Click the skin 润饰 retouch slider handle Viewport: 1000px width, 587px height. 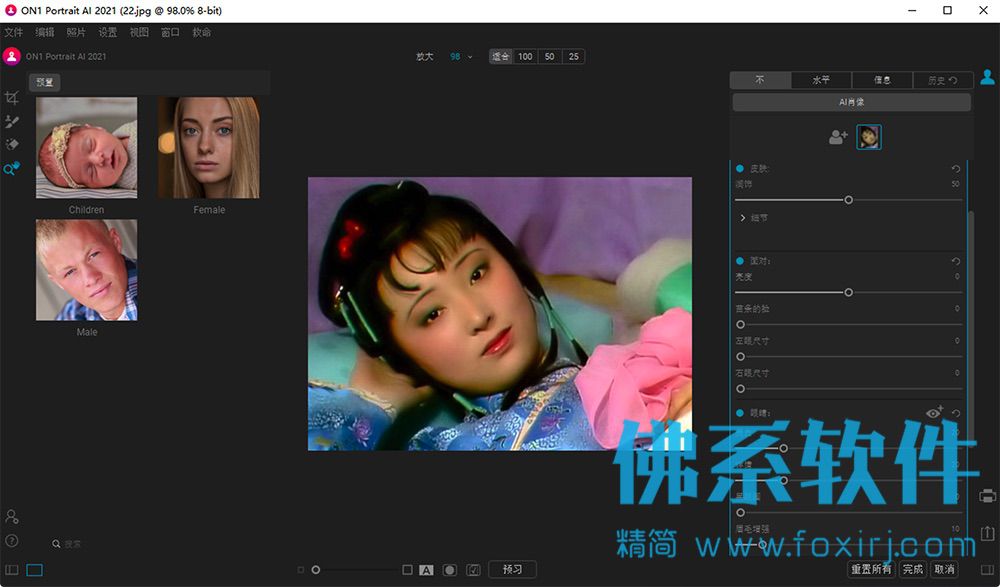tap(848, 200)
